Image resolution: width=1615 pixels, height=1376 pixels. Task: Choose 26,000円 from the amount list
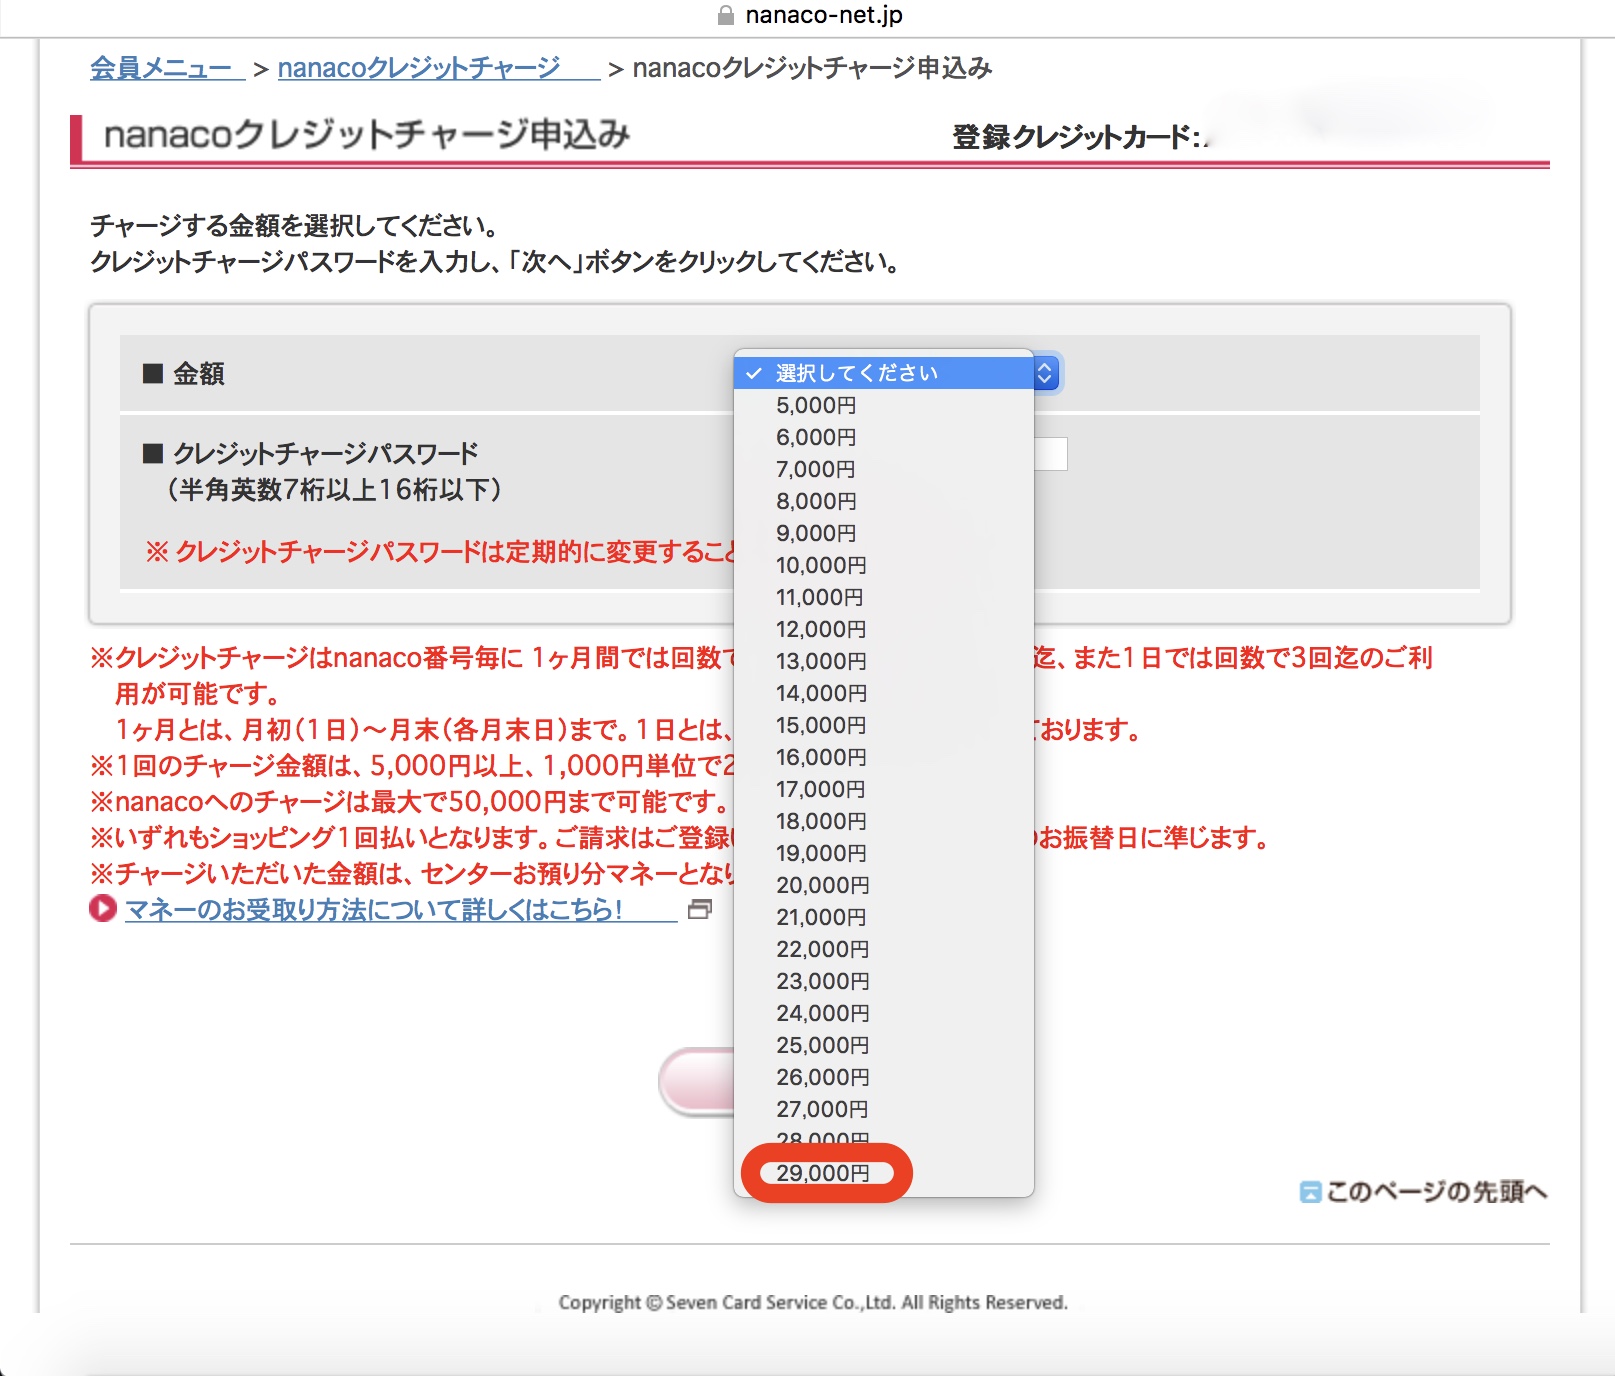point(884,1077)
